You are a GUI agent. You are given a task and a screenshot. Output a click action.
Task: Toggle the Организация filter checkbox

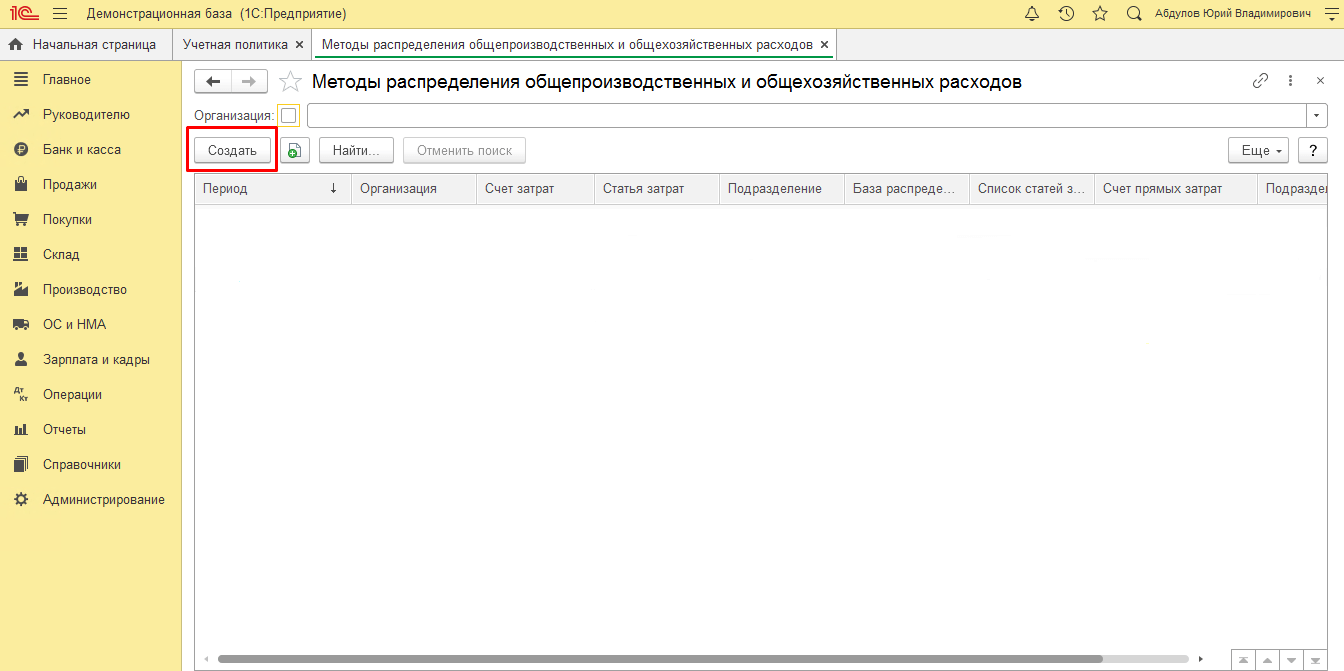click(x=288, y=116)
